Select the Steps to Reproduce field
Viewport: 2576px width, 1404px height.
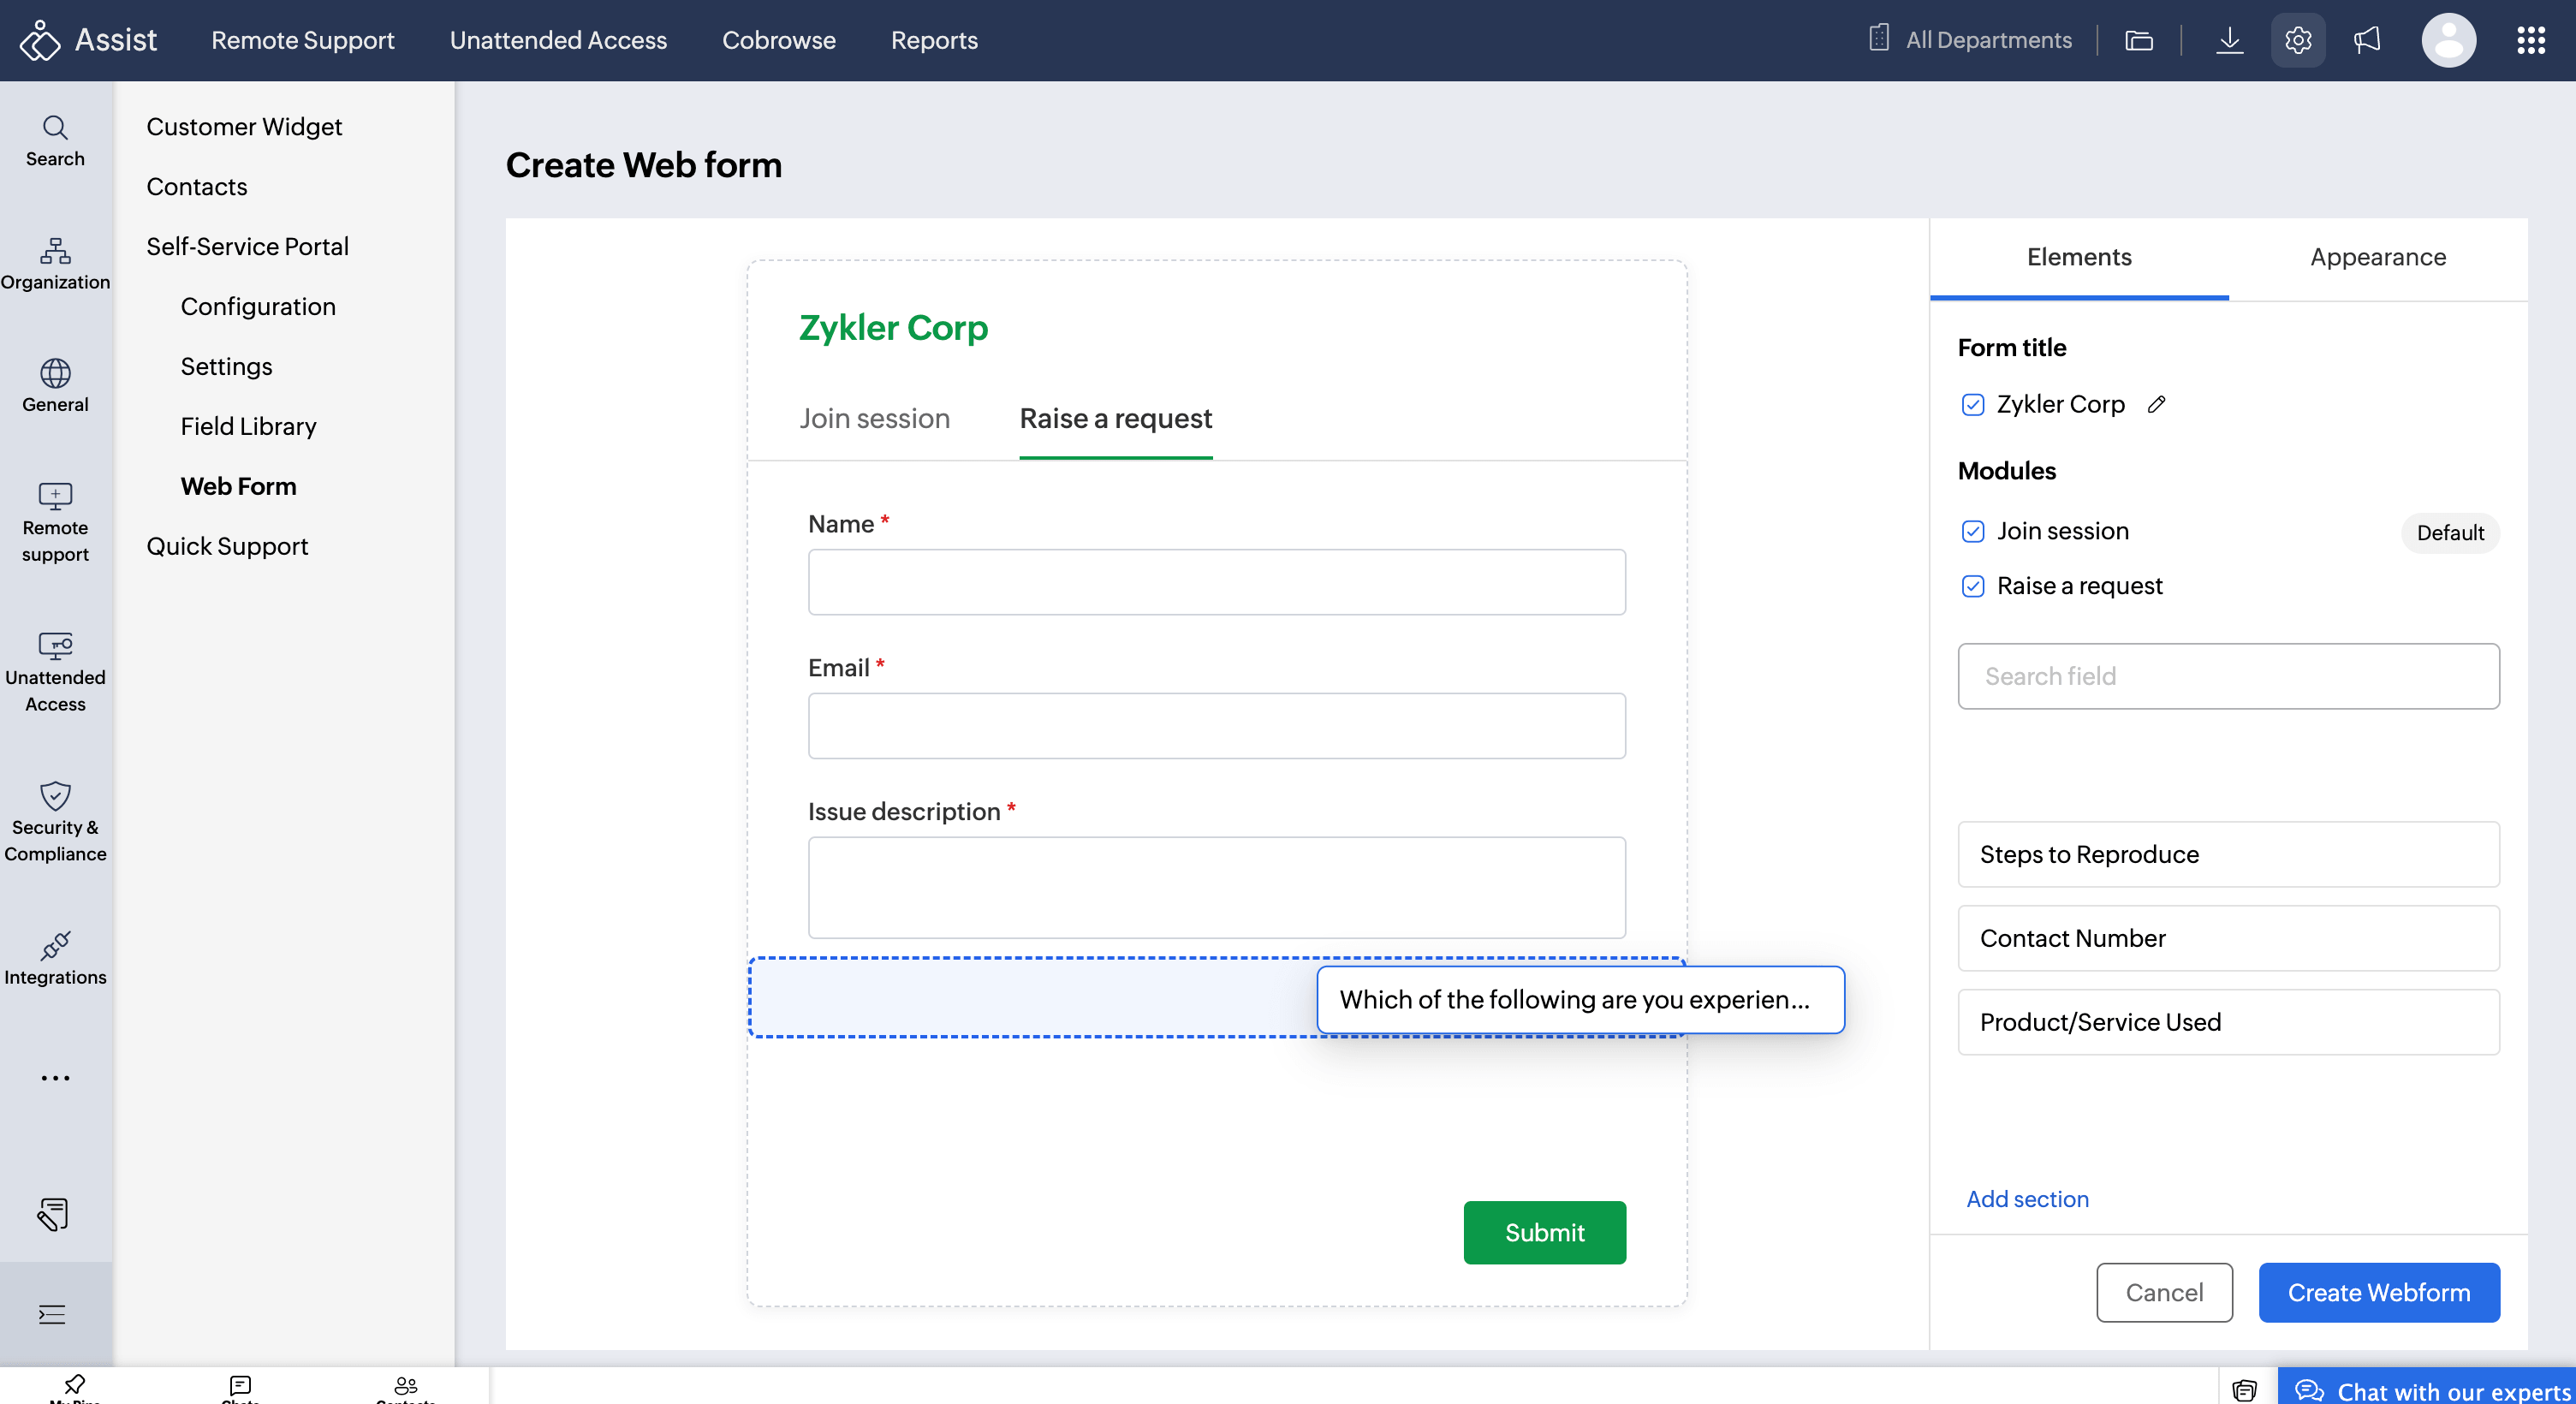2228,855
